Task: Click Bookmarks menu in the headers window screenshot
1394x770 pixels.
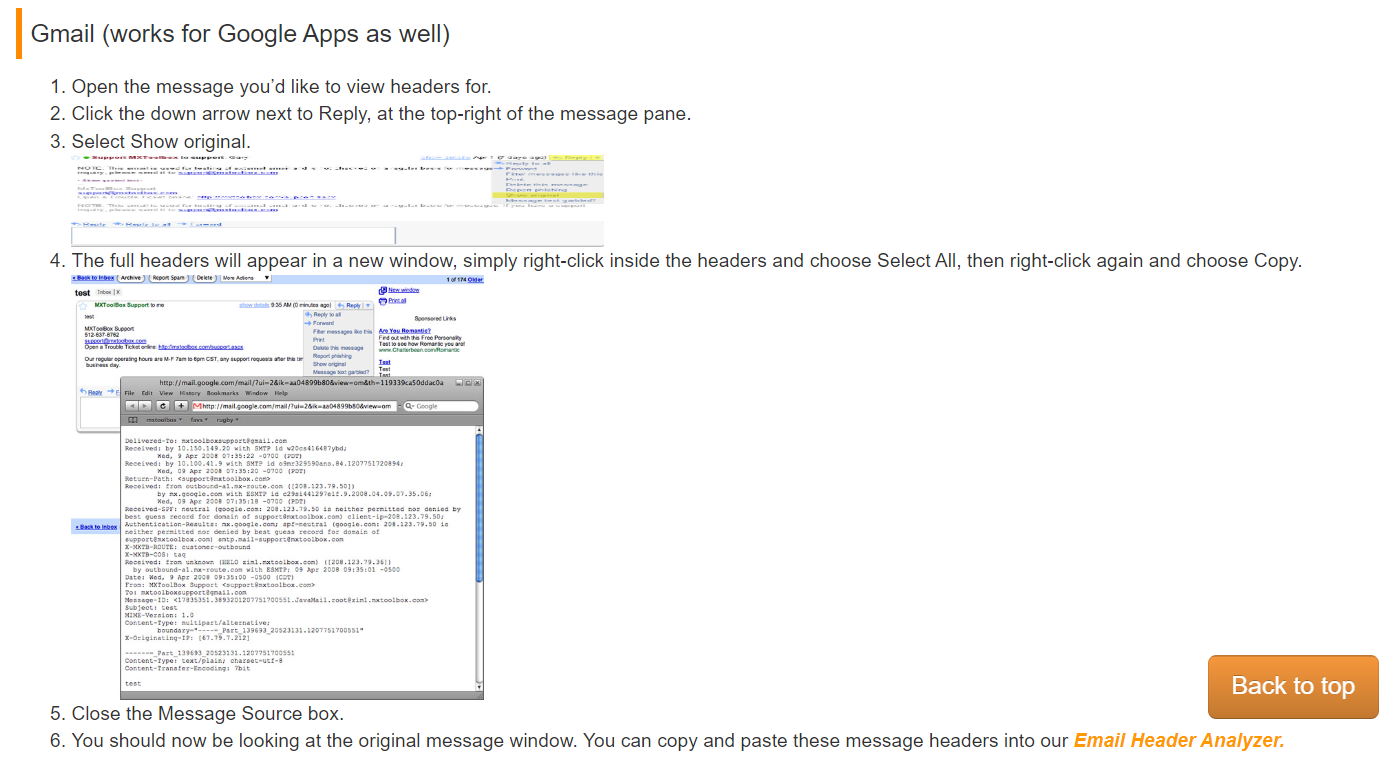Action: point(223,393)
